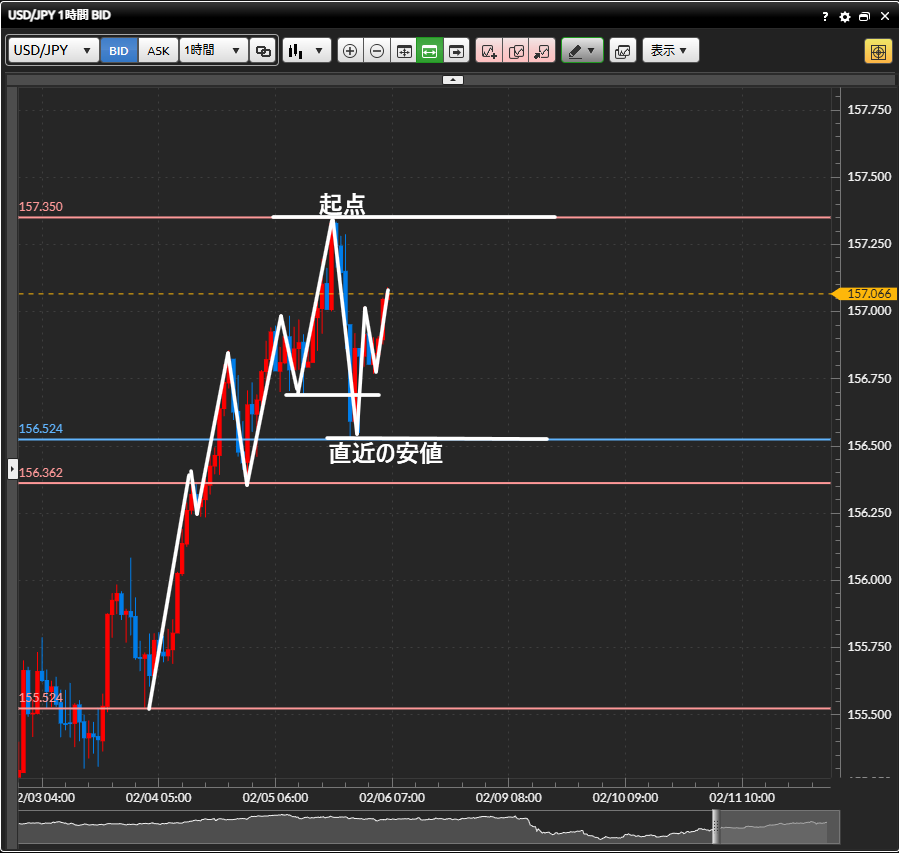
Task: Click the orange crosshair target button
Action: pyautogui.click(x=878, y=51)
